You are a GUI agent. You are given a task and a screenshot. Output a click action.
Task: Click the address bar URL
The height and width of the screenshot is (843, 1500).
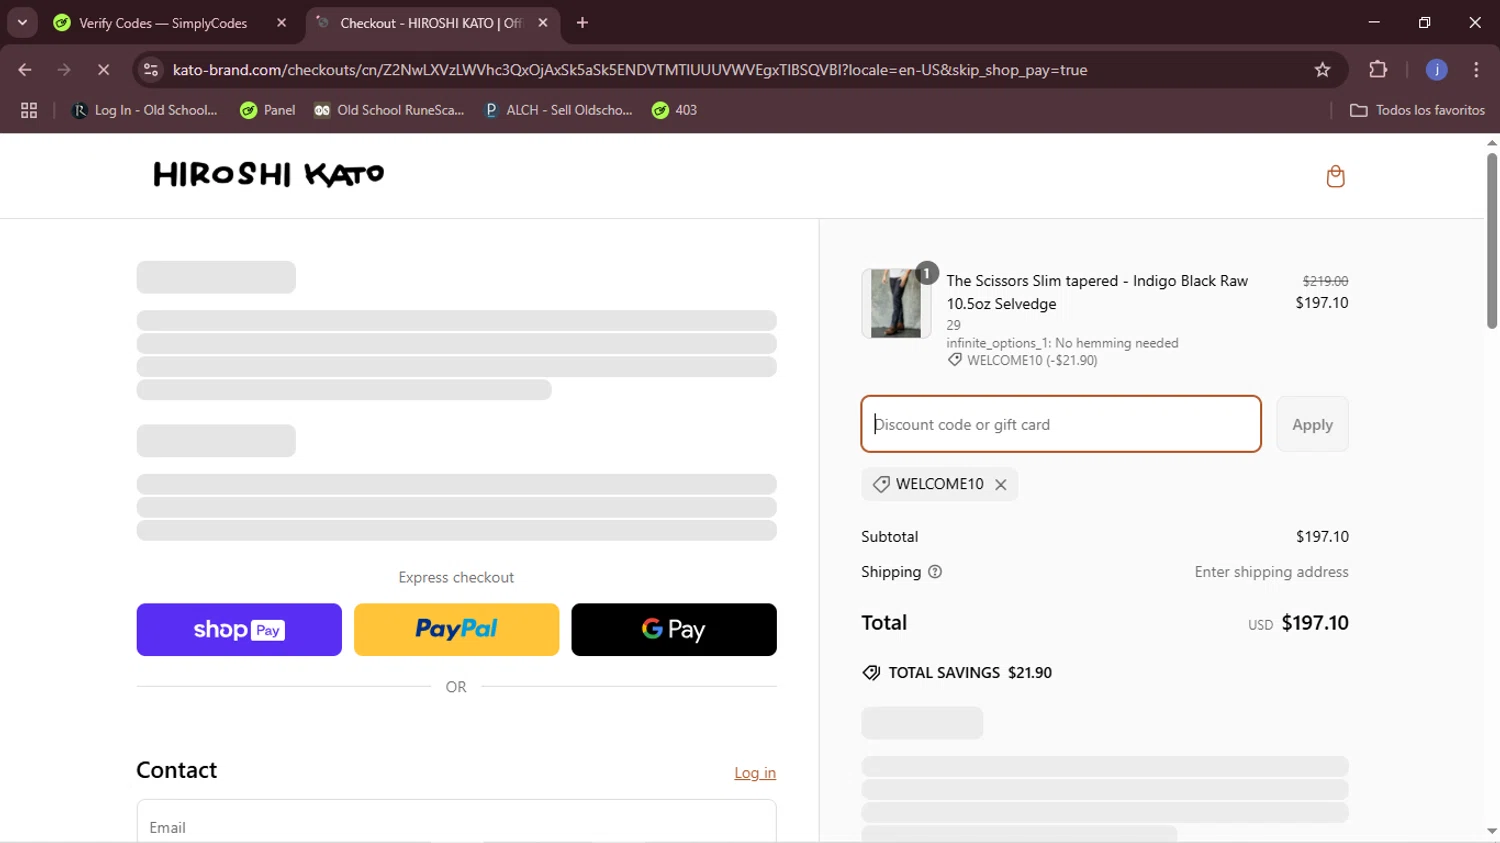tap(630, 70)
